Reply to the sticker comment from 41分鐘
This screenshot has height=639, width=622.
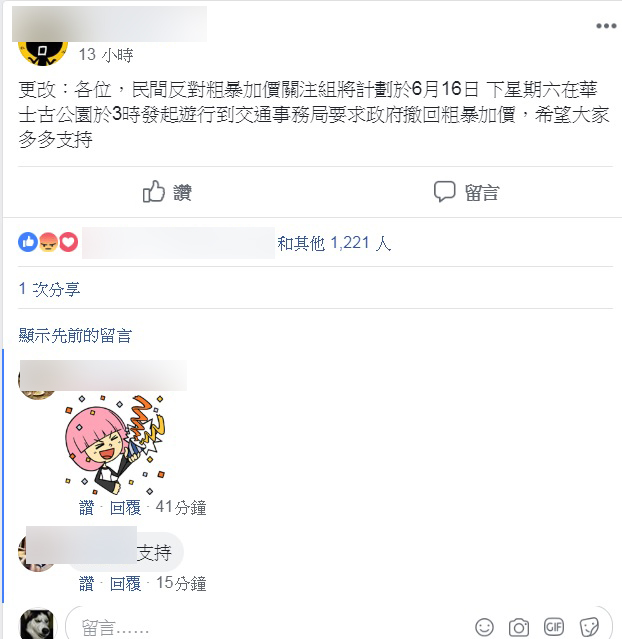126,507
